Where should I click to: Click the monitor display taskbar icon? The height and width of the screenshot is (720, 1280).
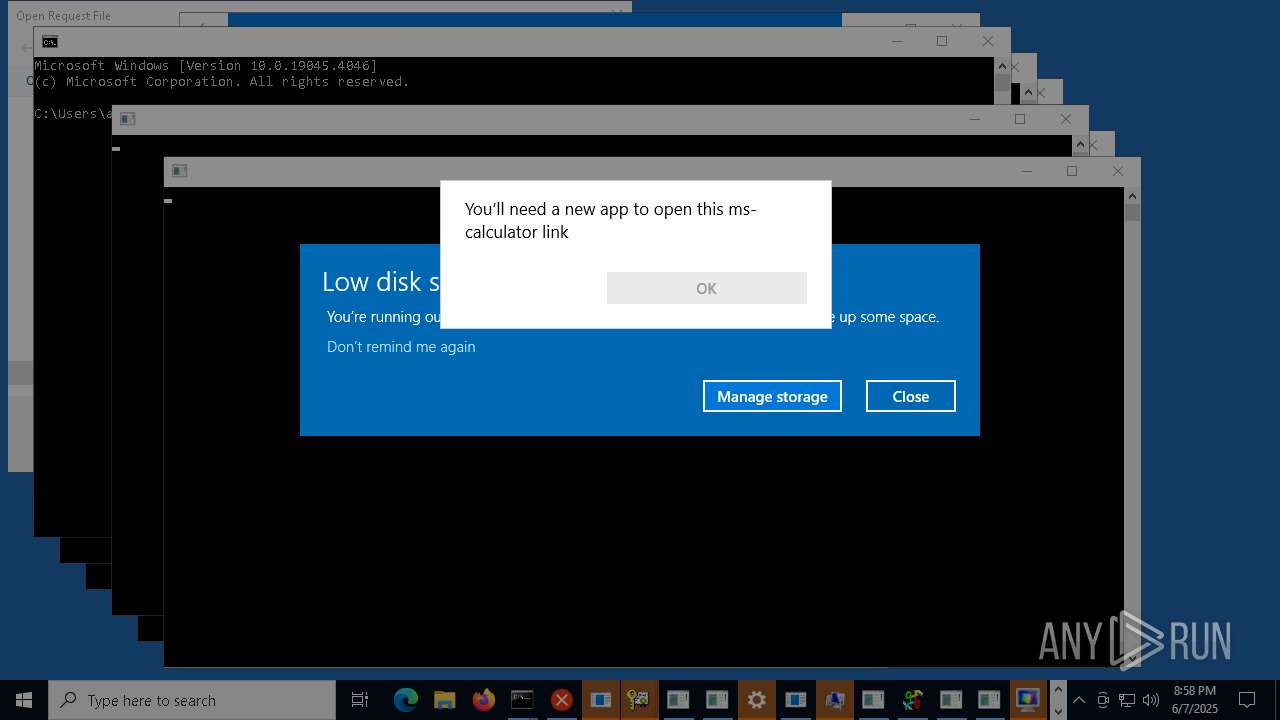[1027, 700]
